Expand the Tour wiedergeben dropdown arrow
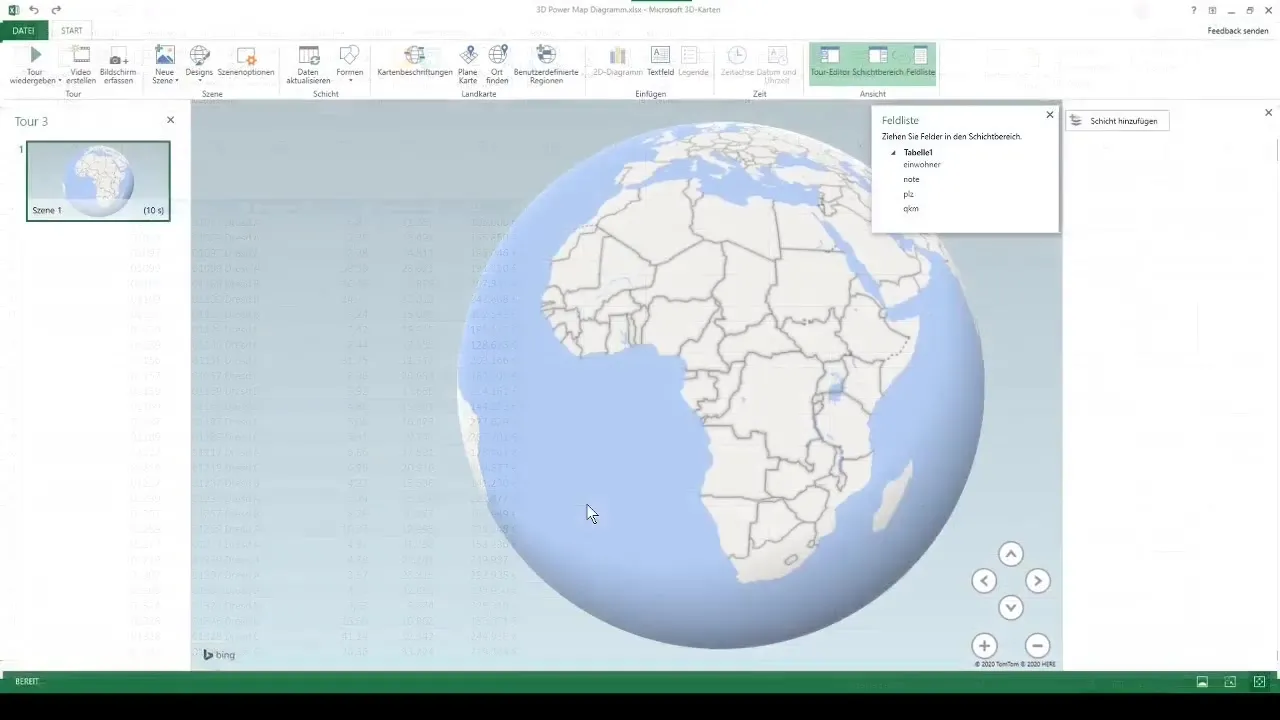The image size is (1280, 720). (60, 81)
